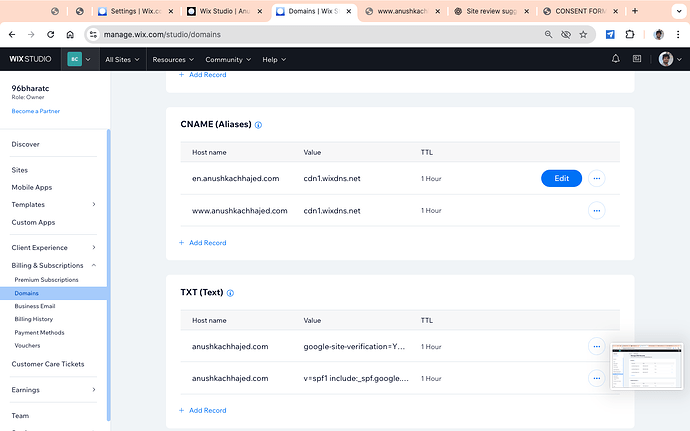Open the browser extensions puzzle icon
690x431 pixels.
630,34
